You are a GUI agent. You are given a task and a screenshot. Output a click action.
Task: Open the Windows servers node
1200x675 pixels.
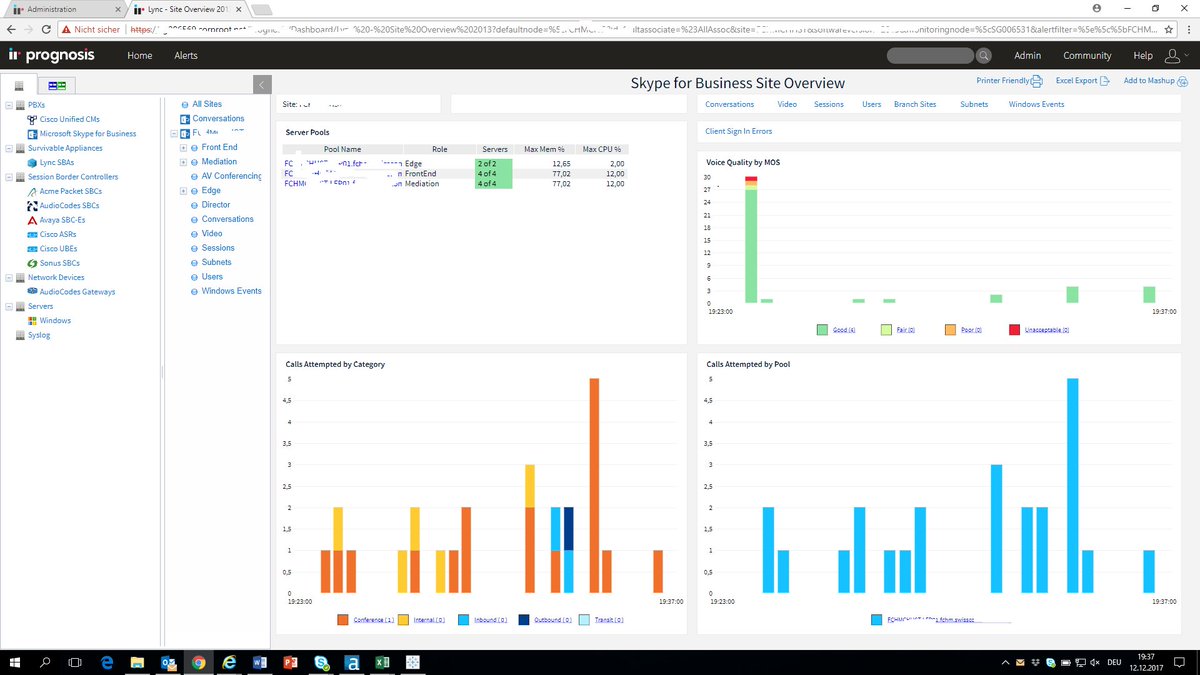pos(55,320)
